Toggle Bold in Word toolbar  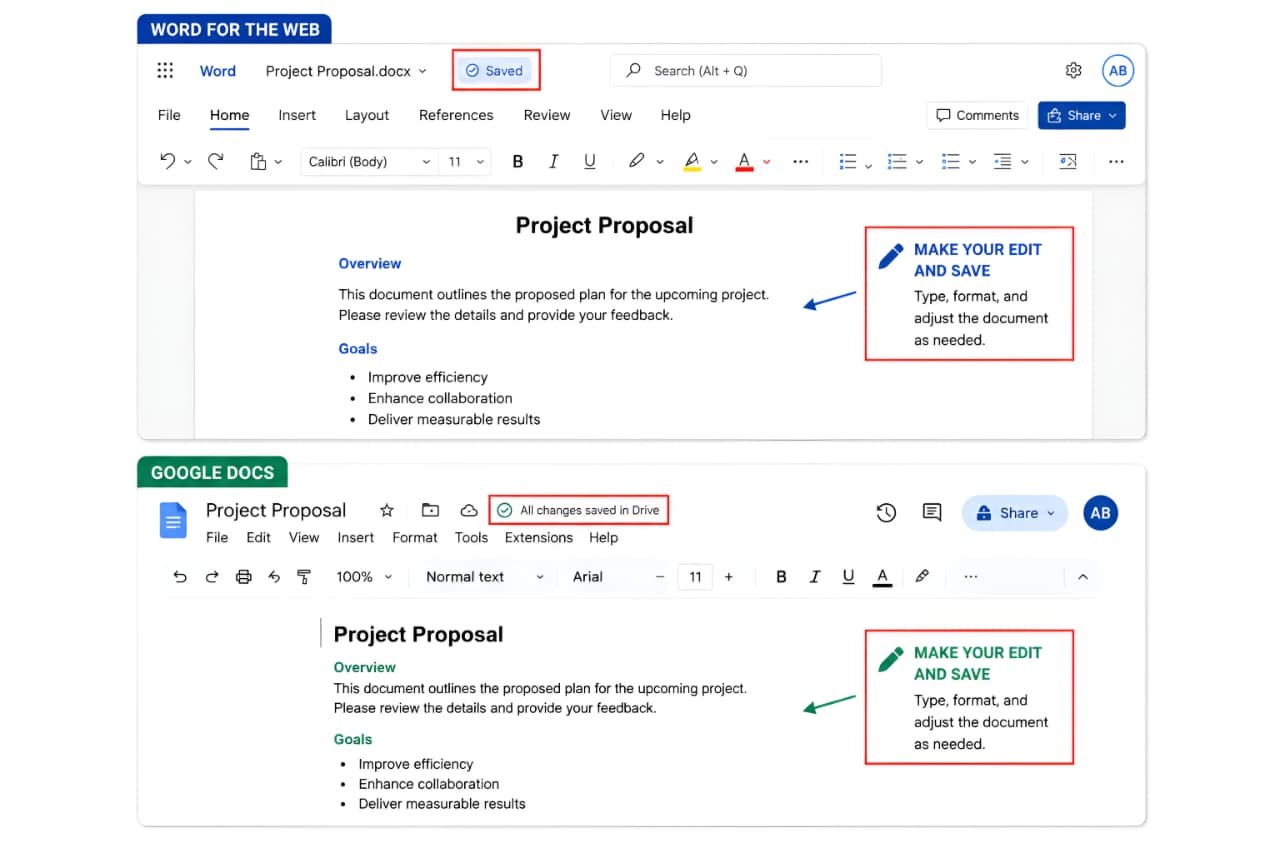coord(518,161)
